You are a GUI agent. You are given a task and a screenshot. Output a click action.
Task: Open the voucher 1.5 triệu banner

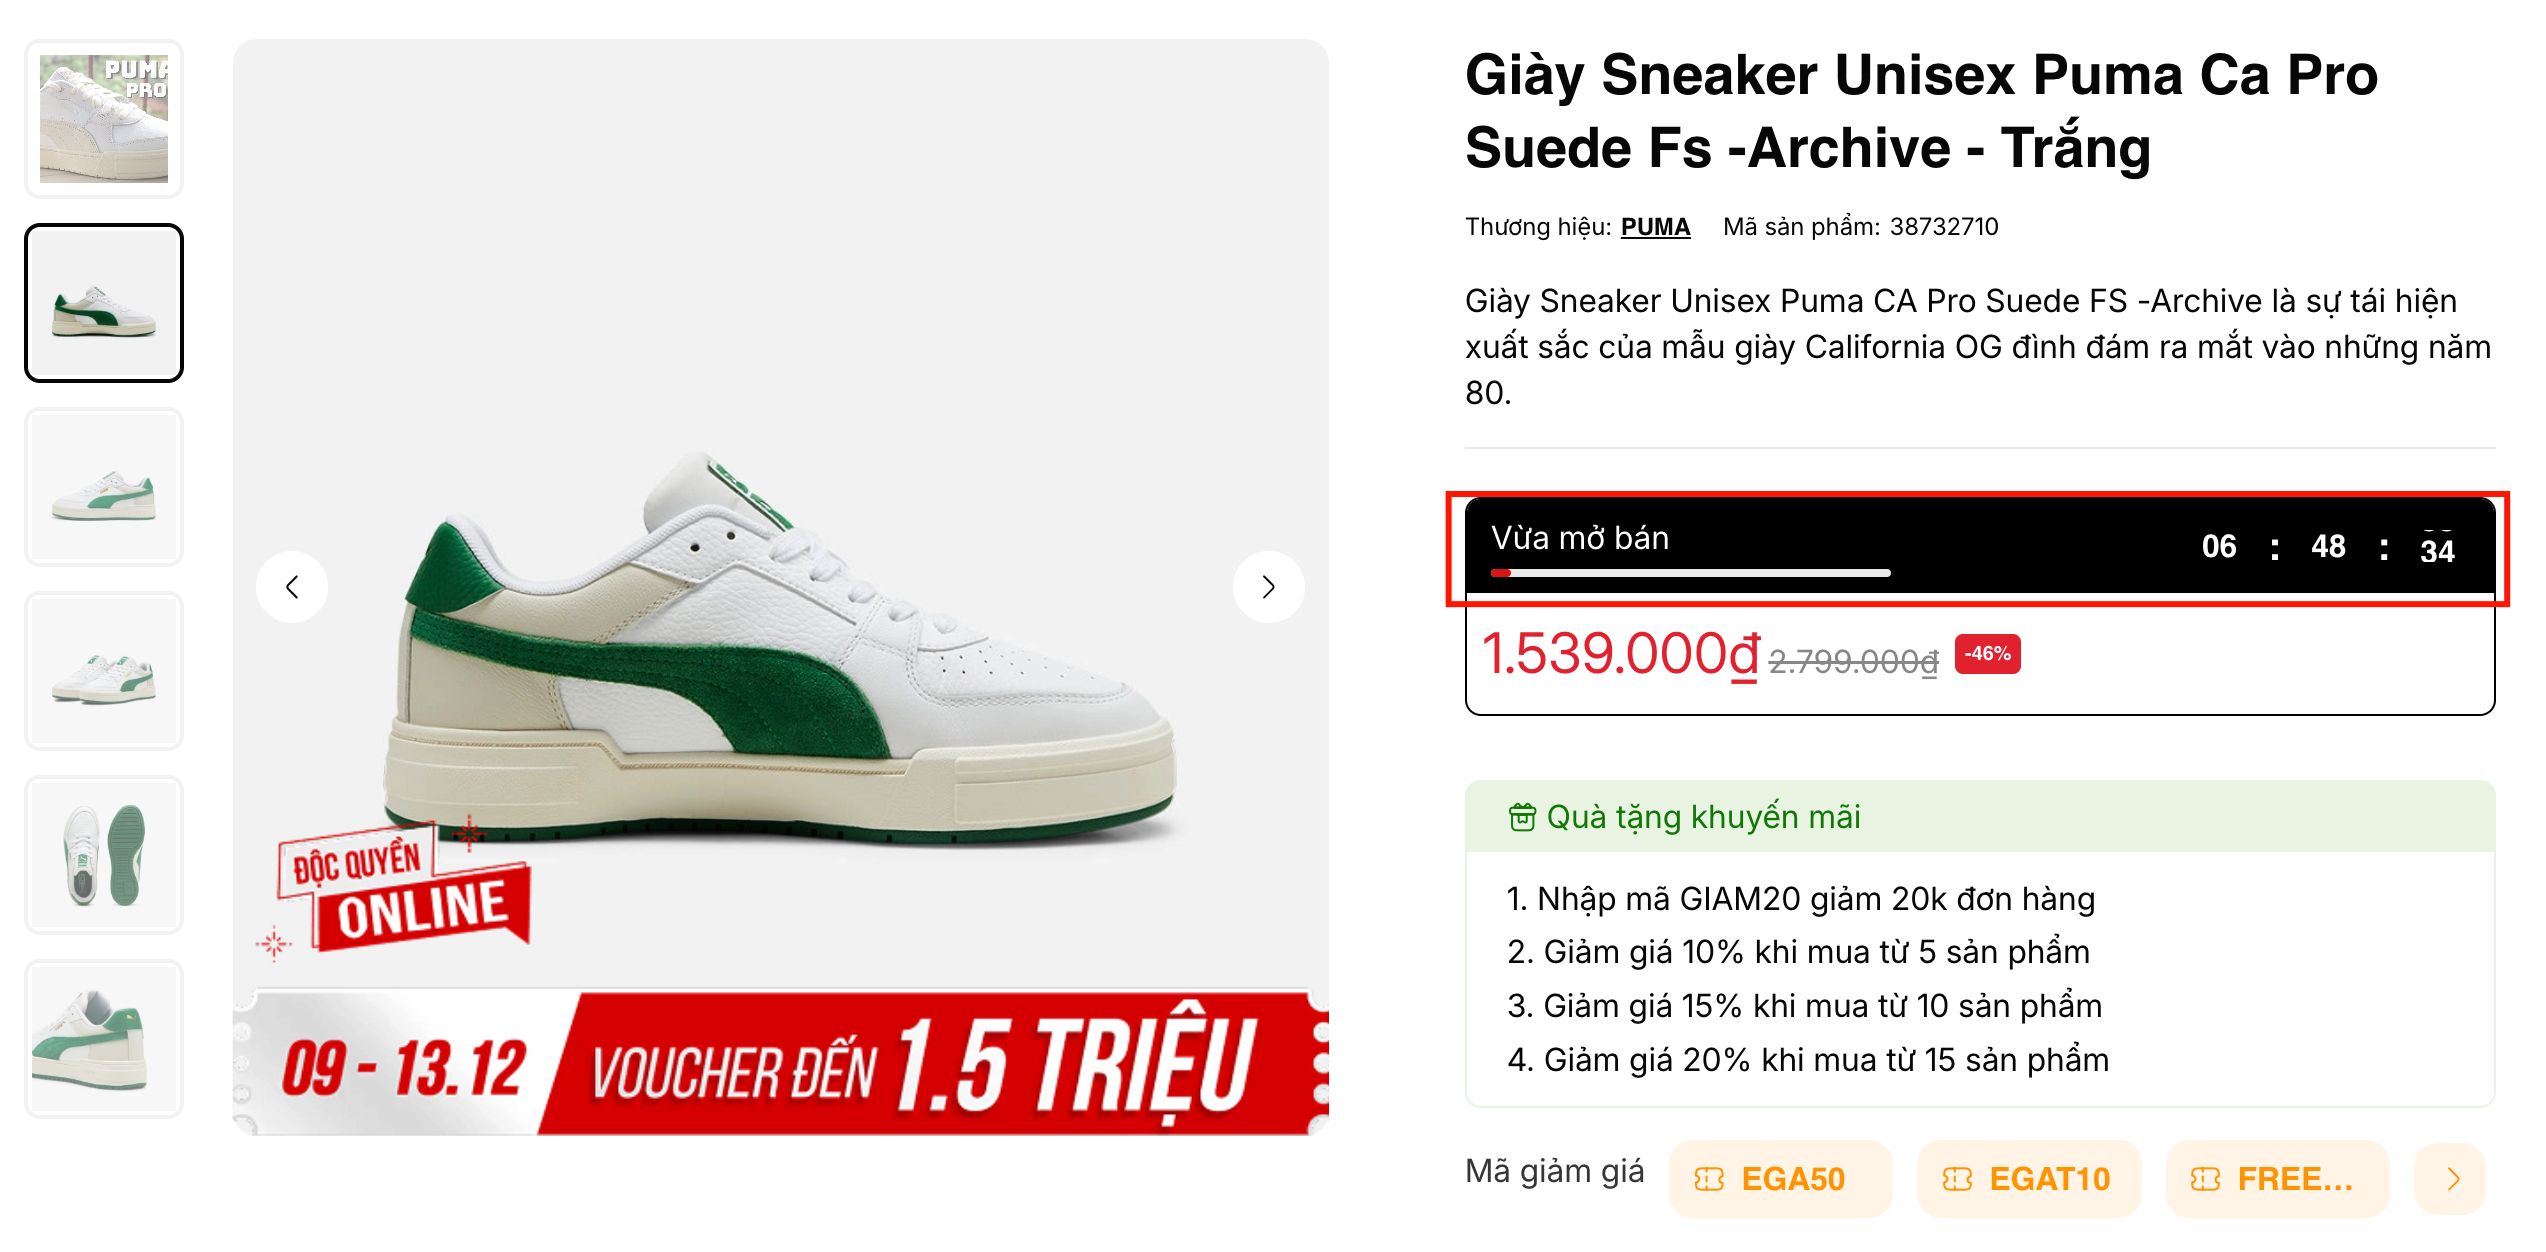click(x=781, y=1063)
